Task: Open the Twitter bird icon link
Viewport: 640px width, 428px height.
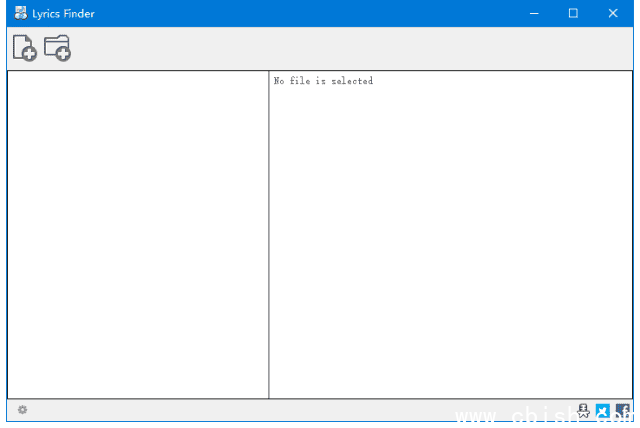Action: coord(602,410)
